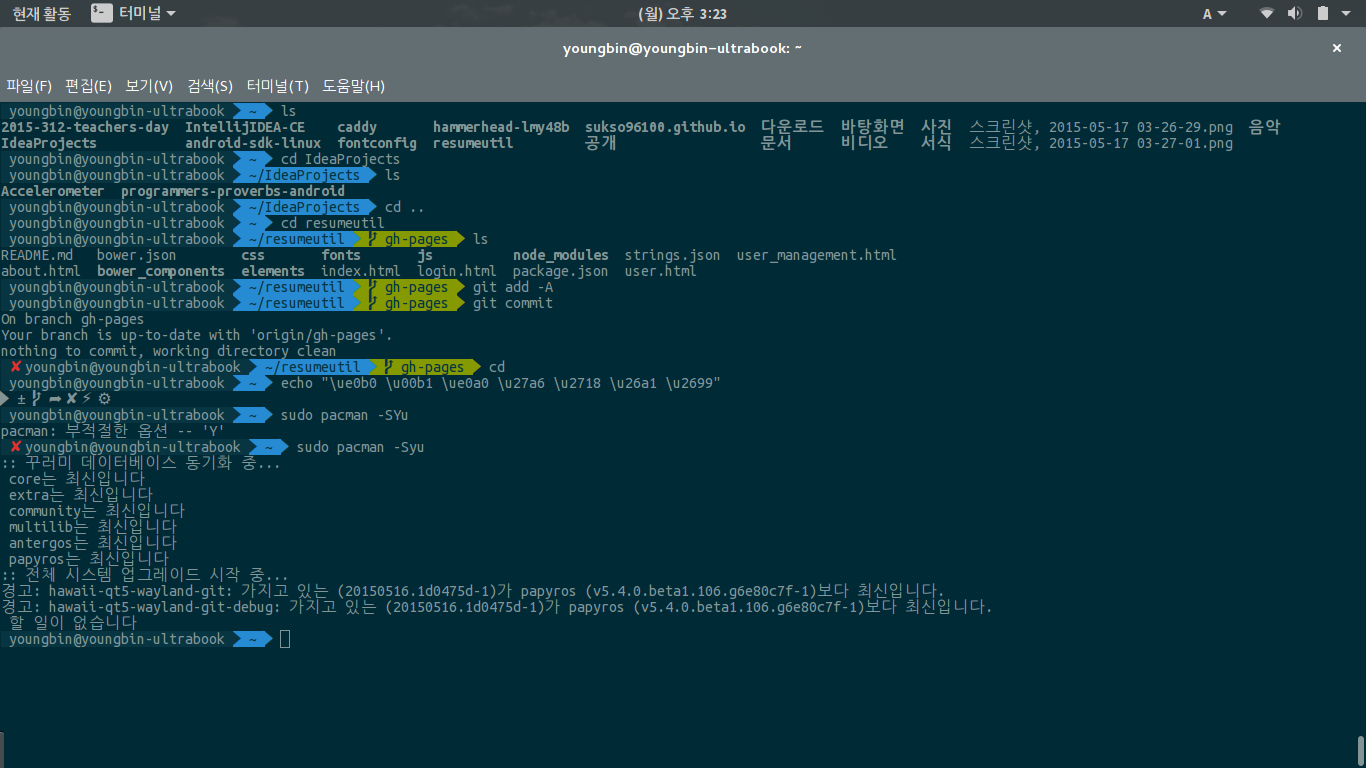Expand the 터미널 application menu arrow
This screenshot has height=768, width=1366.
click(x=171, y=14)
